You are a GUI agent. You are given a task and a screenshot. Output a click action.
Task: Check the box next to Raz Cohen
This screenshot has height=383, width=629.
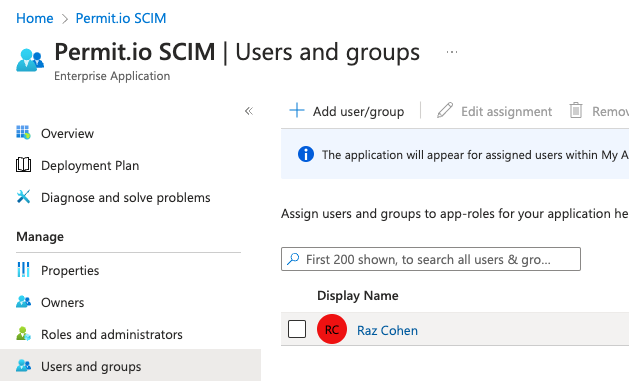click(297, 329)
